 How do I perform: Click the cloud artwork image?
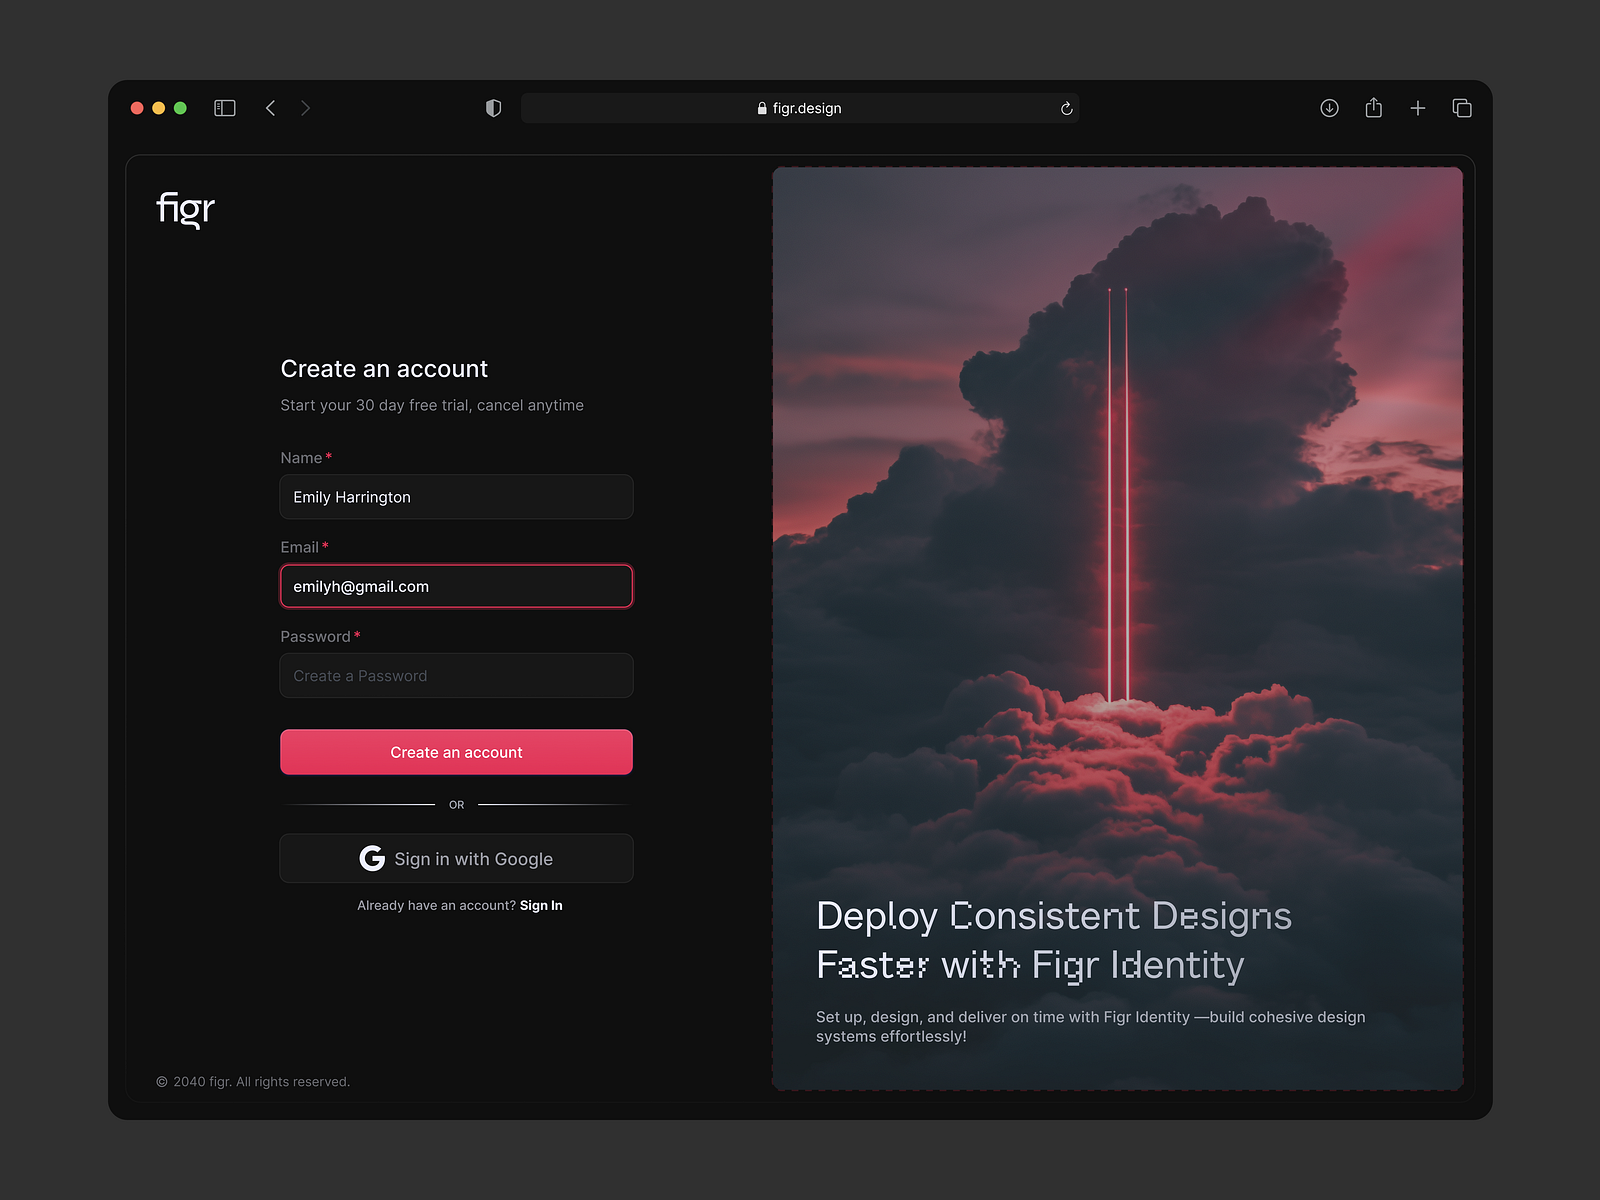pyautogui.click(x=1117, y=500)
